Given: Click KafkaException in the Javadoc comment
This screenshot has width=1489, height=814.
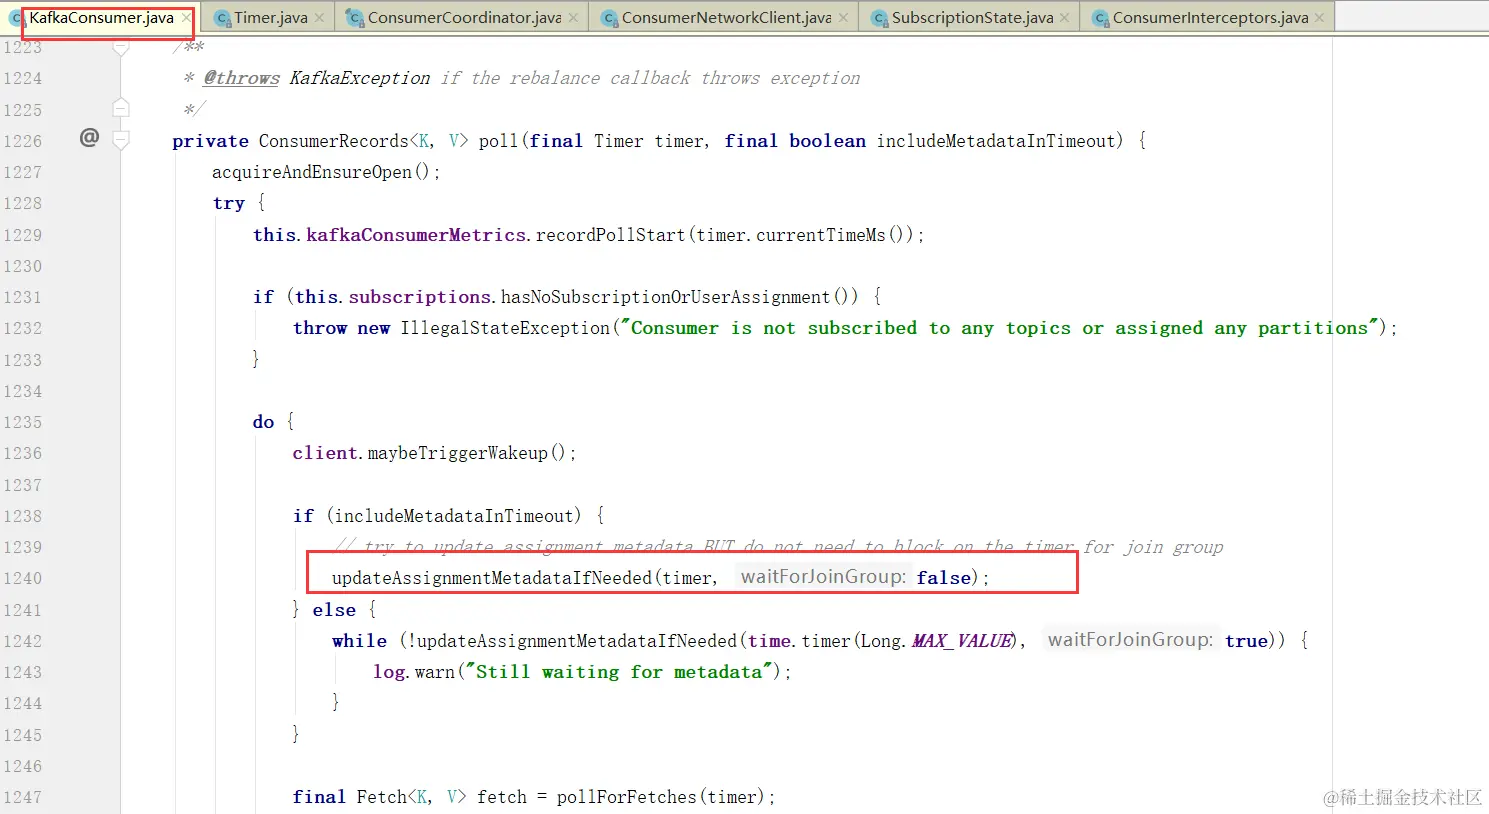Looking at the screenshot, I should [x=360, y=78].
